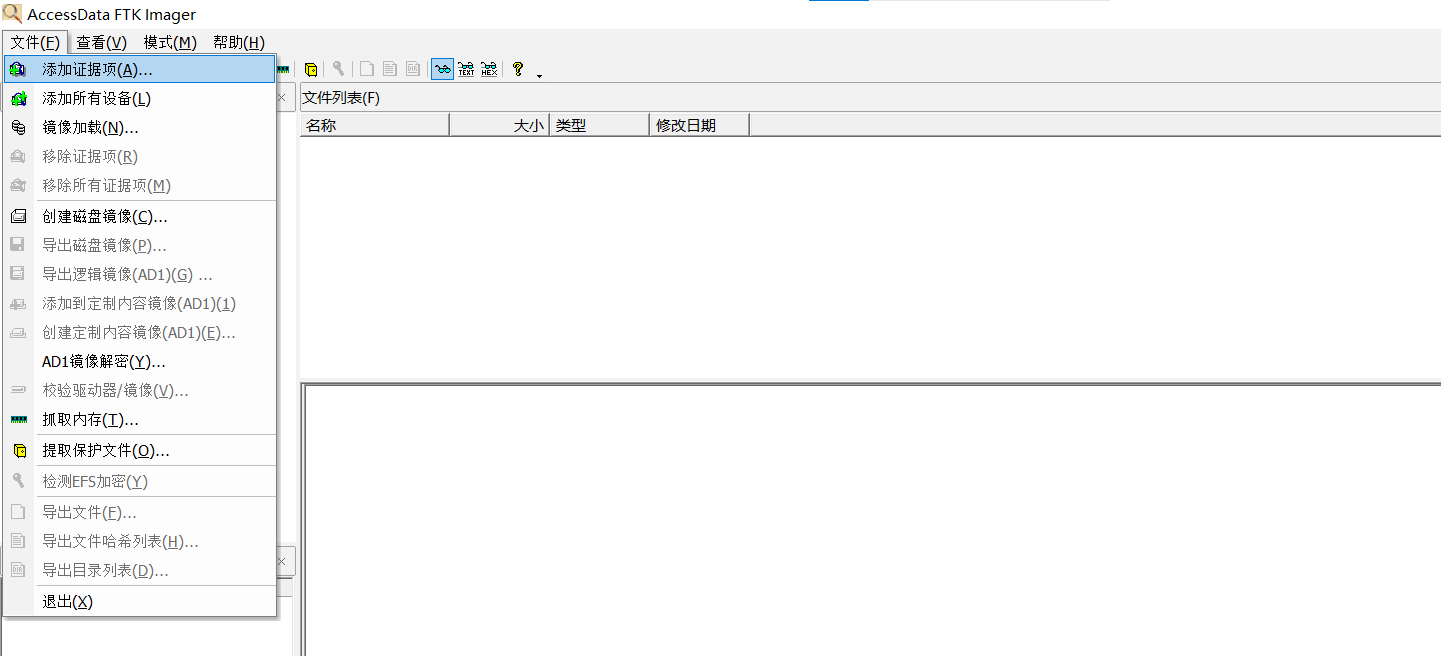The width and height of the screenshot is (1441, 656).
Task: Open the 查看(V) menu
Action: [x=101, y=42]
